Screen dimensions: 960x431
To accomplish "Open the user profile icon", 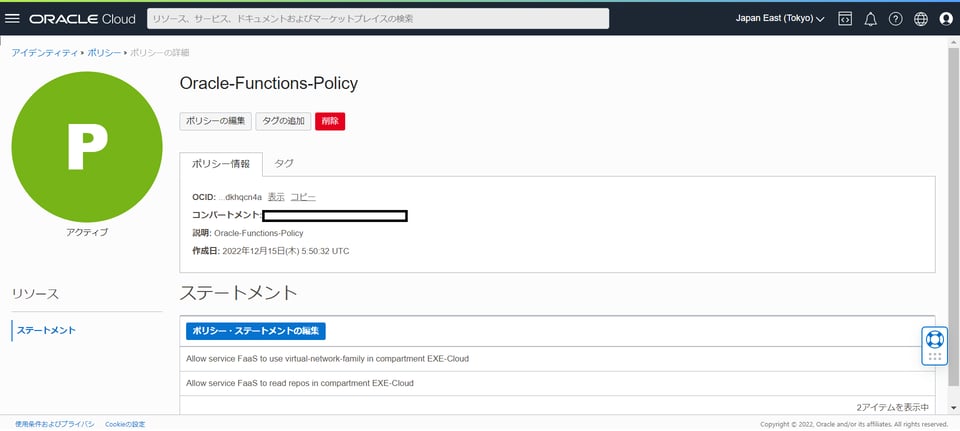I will 946,18.
